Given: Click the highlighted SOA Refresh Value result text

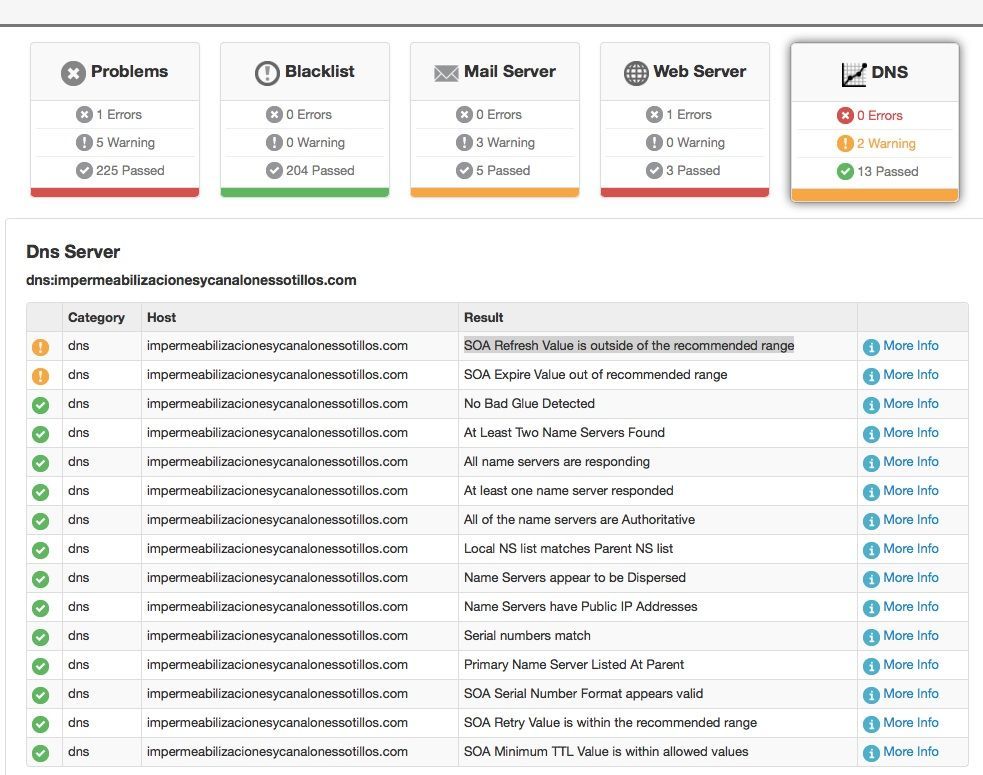Looking at the screenshot, I should (x=629, y=345).
